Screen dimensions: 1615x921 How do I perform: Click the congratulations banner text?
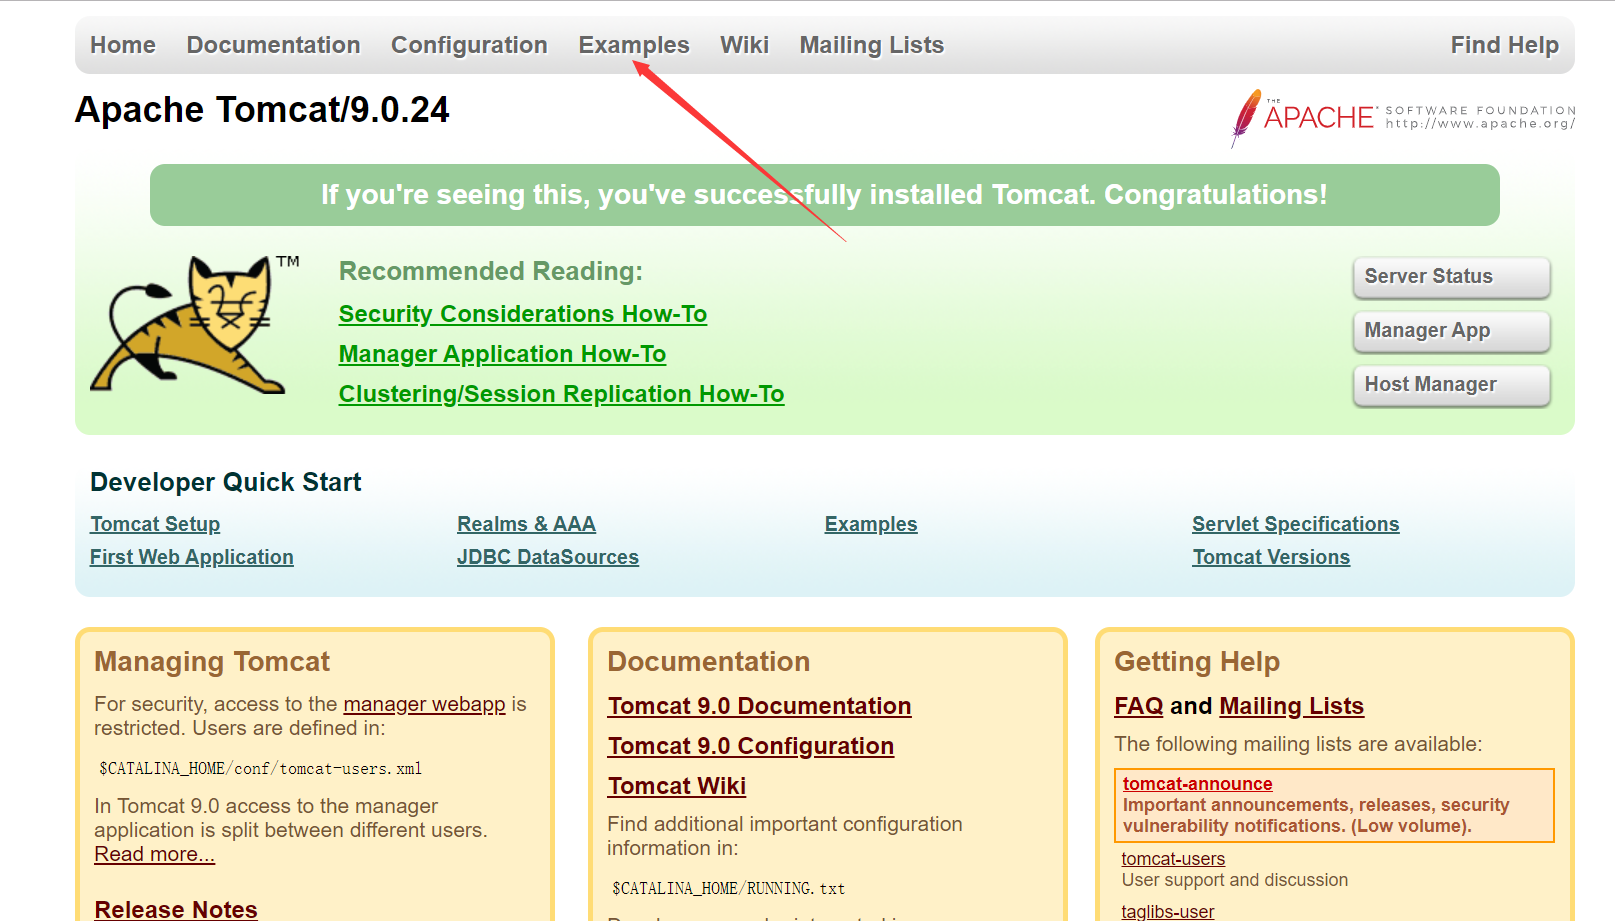pos(824,194)
